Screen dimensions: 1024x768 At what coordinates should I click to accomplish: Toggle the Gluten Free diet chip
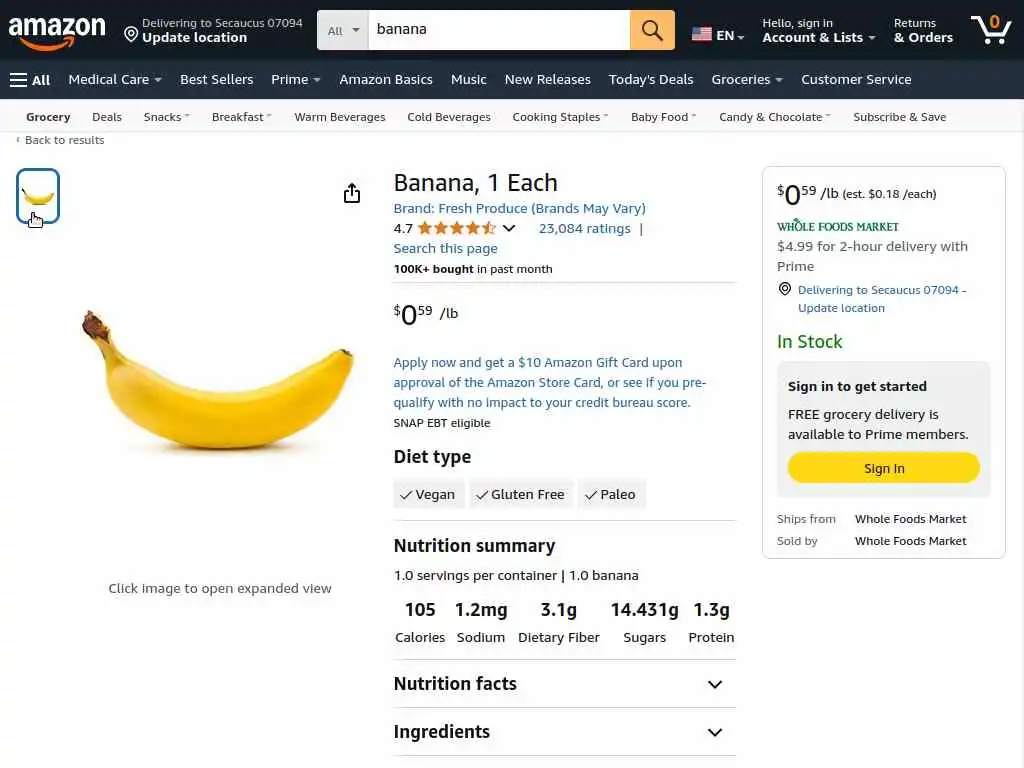(520, 495)
